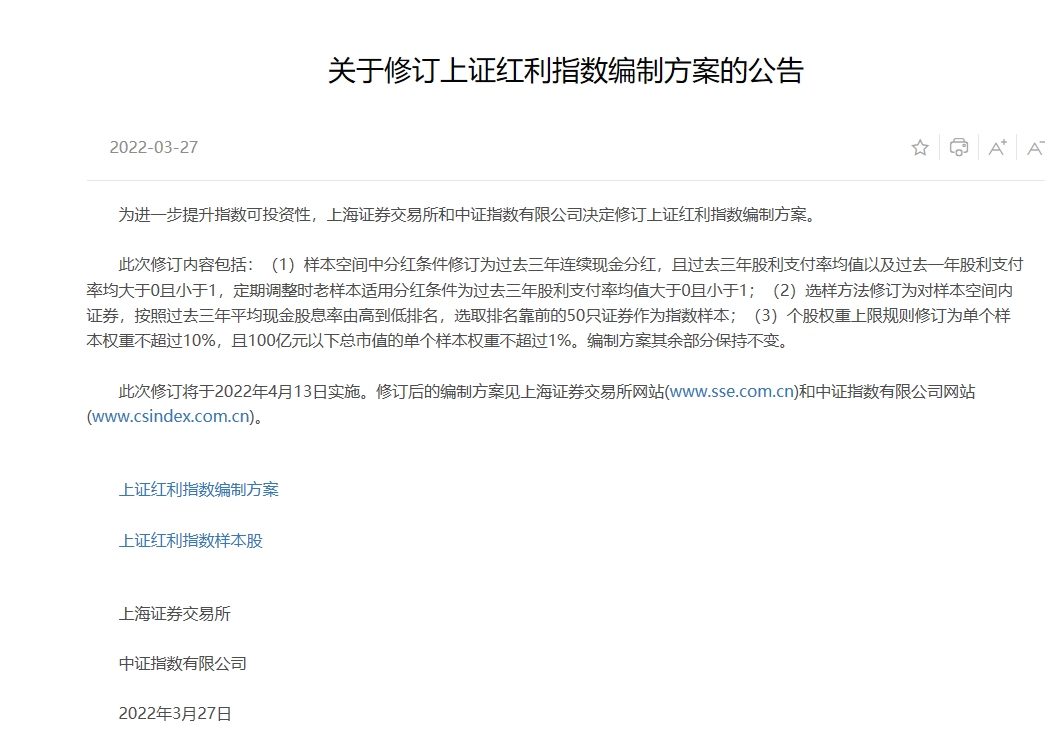Click the signature line 上海证券交易所

(175, 614)
